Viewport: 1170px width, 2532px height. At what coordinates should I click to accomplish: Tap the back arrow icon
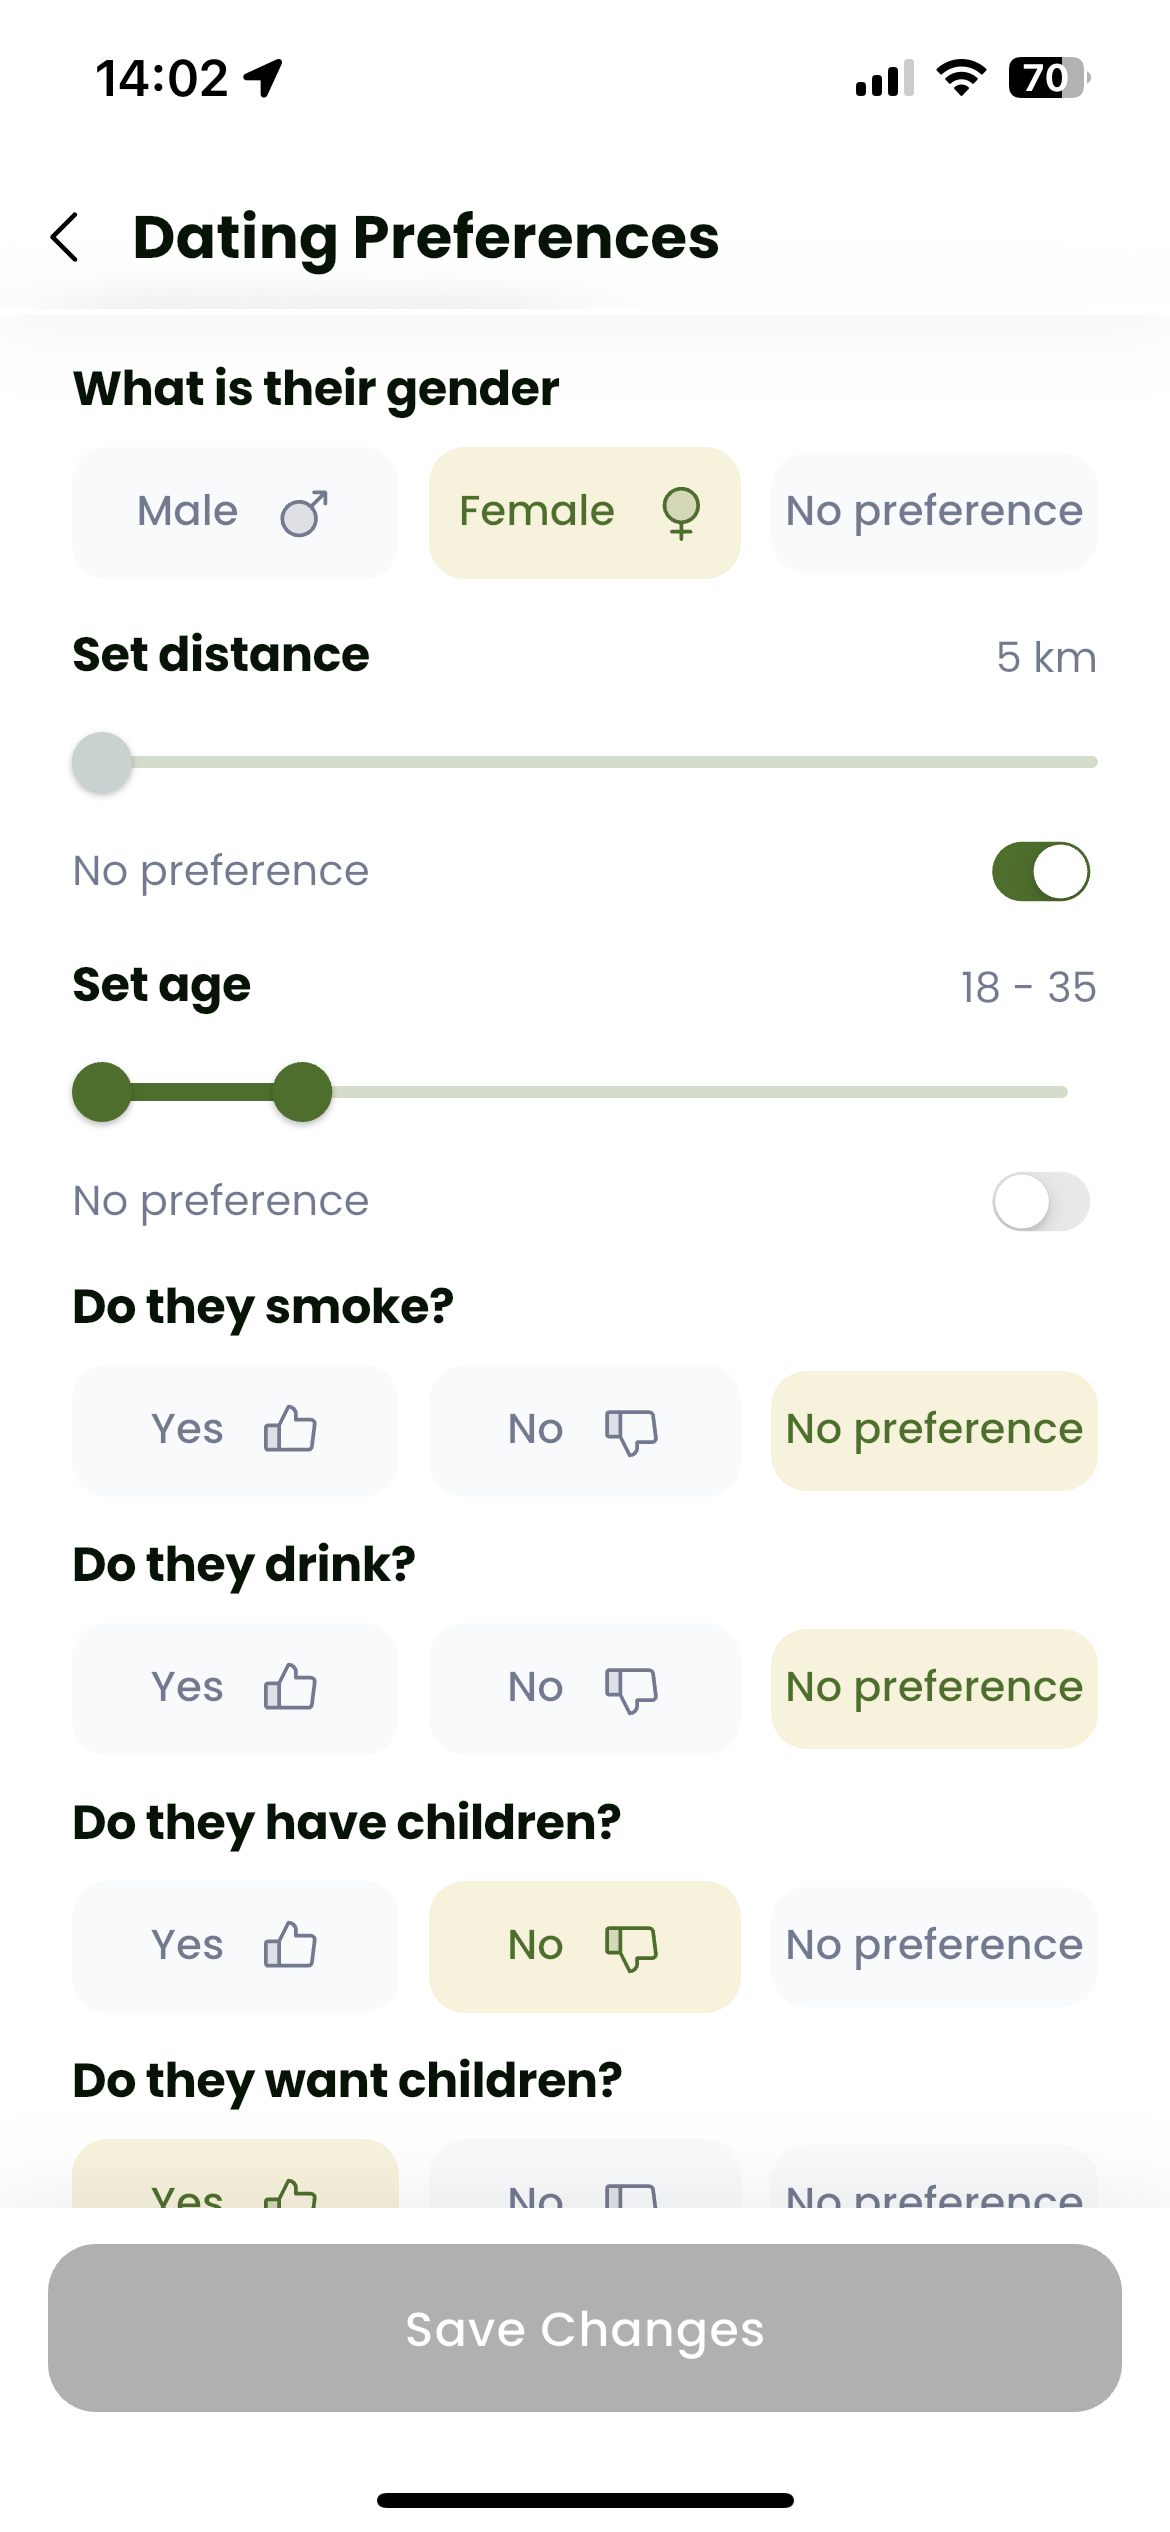click(x=65, y=238)
